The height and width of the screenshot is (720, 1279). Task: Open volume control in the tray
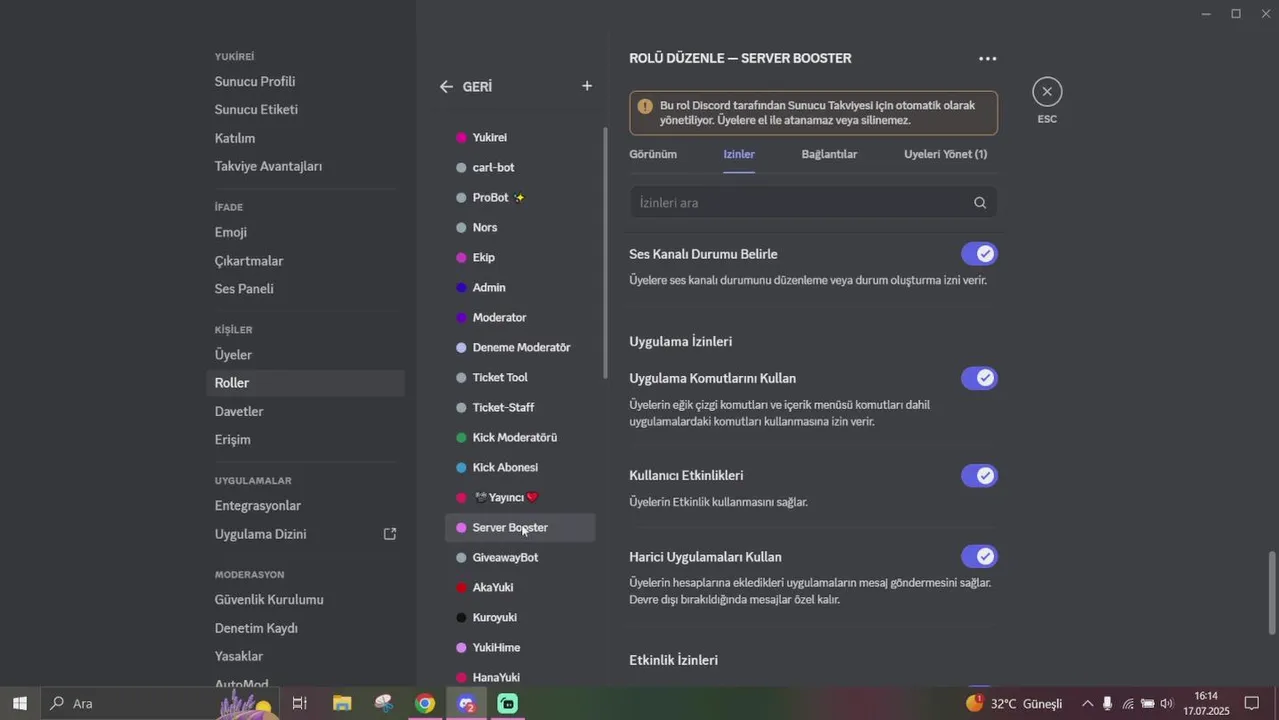(1167, 703)
